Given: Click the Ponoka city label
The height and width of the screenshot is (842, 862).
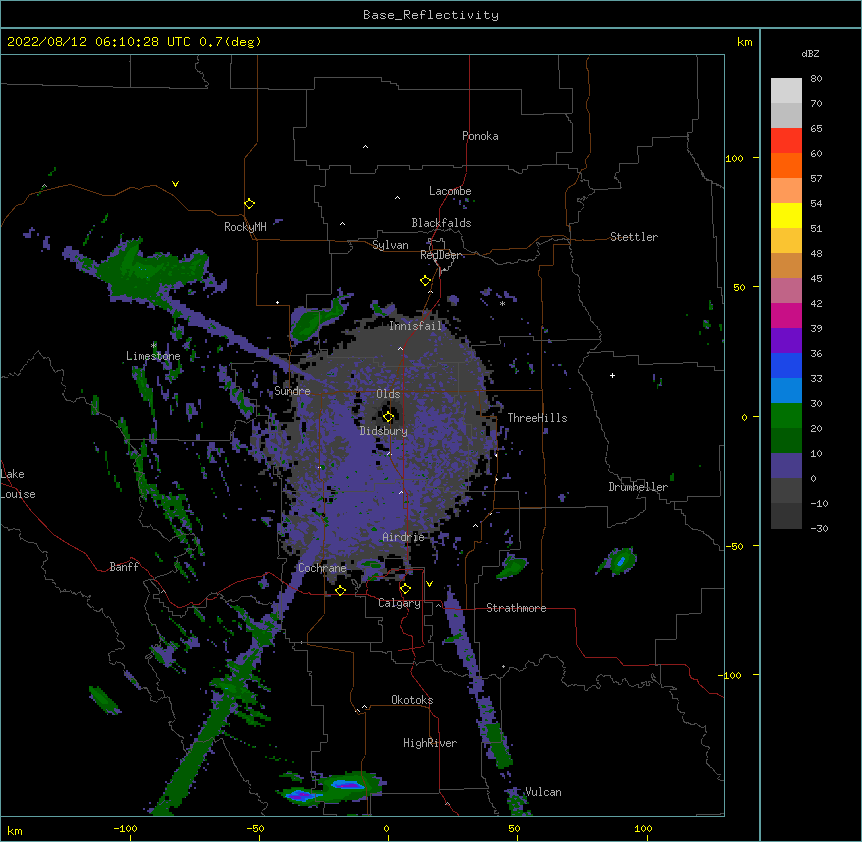Looking at the screenshot, I should point(480,136).
